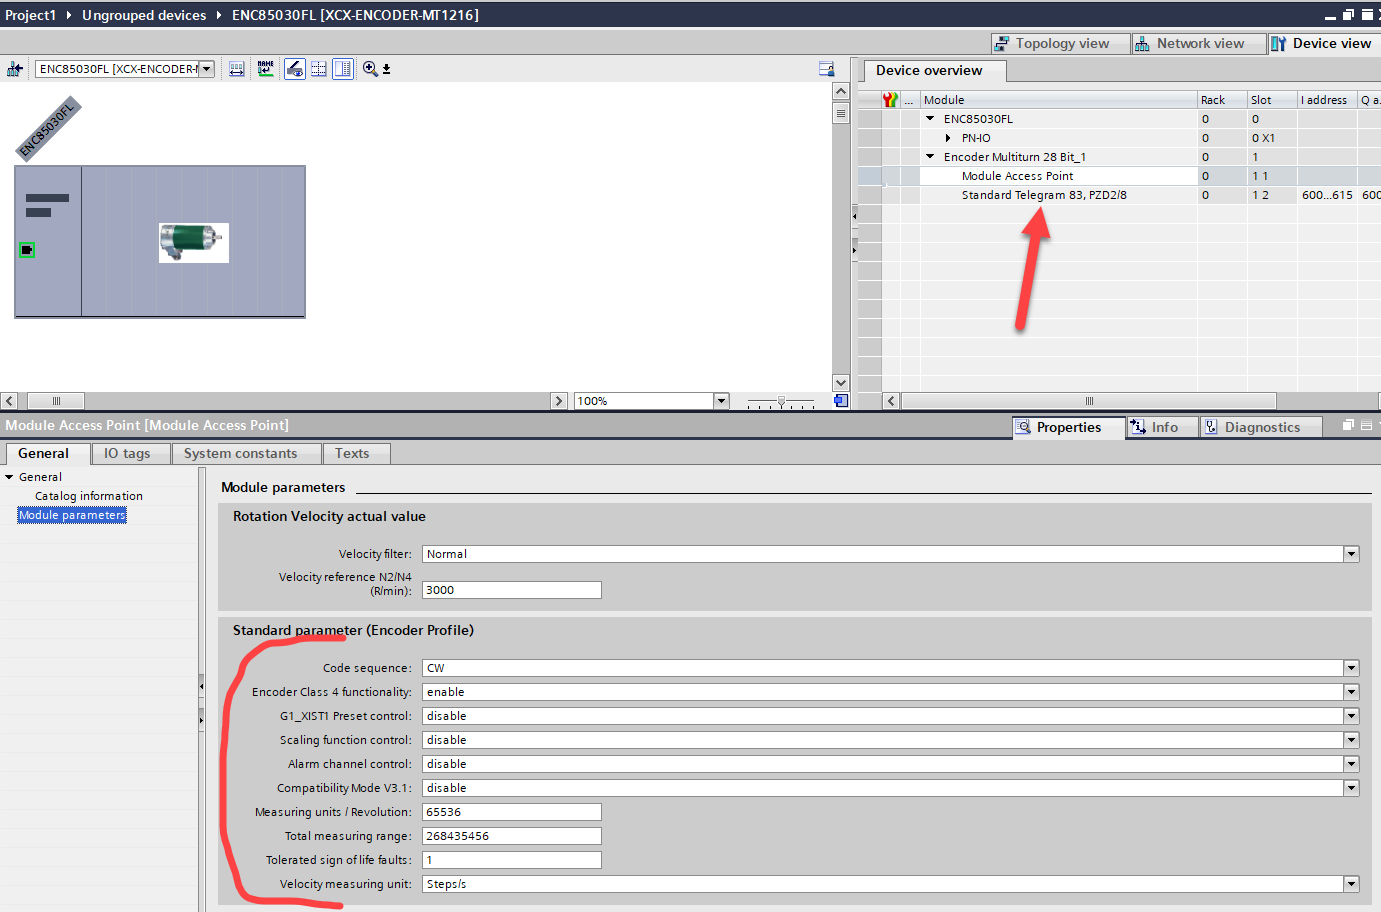Click the go to network view icon
Viewport: 1381px width, 912px height.
[14, 69]
